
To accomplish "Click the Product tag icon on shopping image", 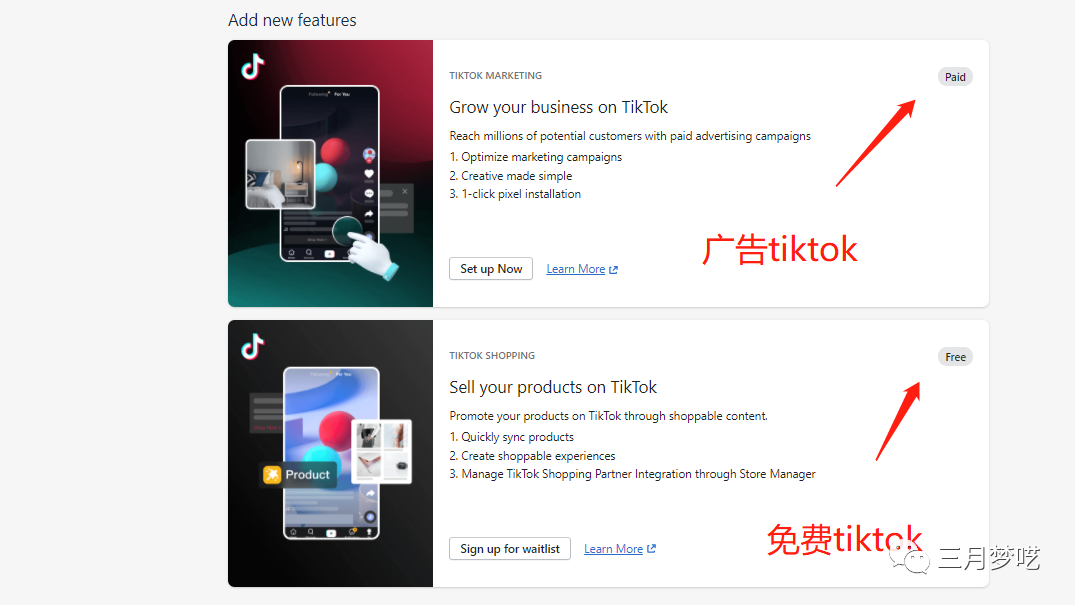I will click(272, 475).
